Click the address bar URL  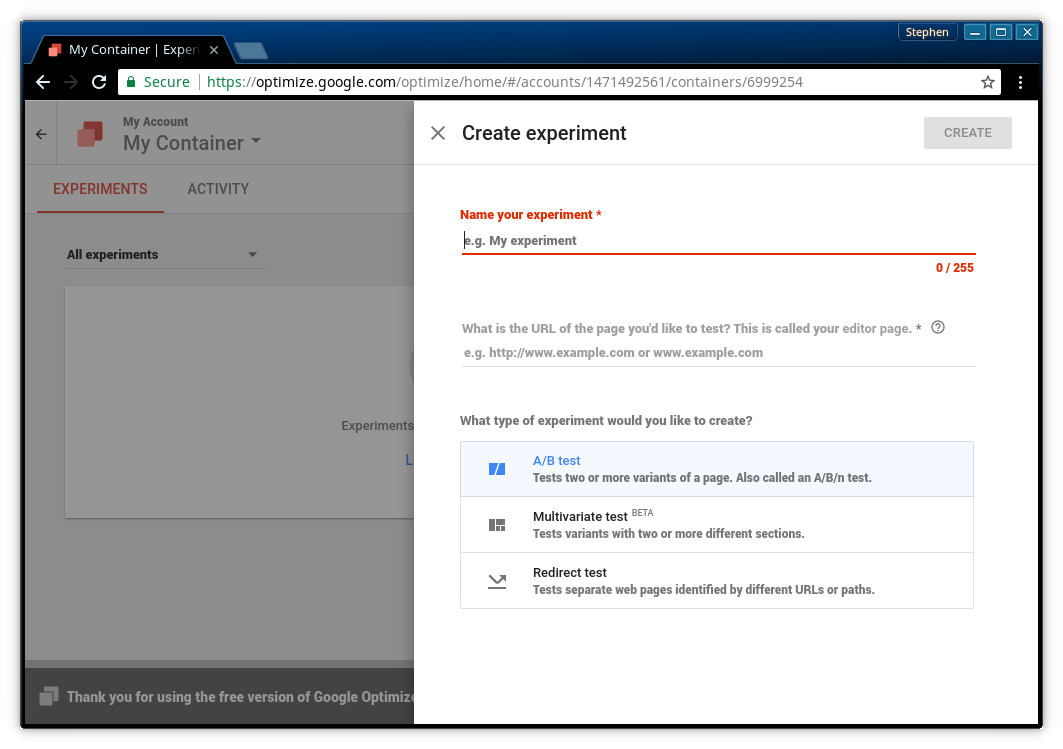coord(504,82)
